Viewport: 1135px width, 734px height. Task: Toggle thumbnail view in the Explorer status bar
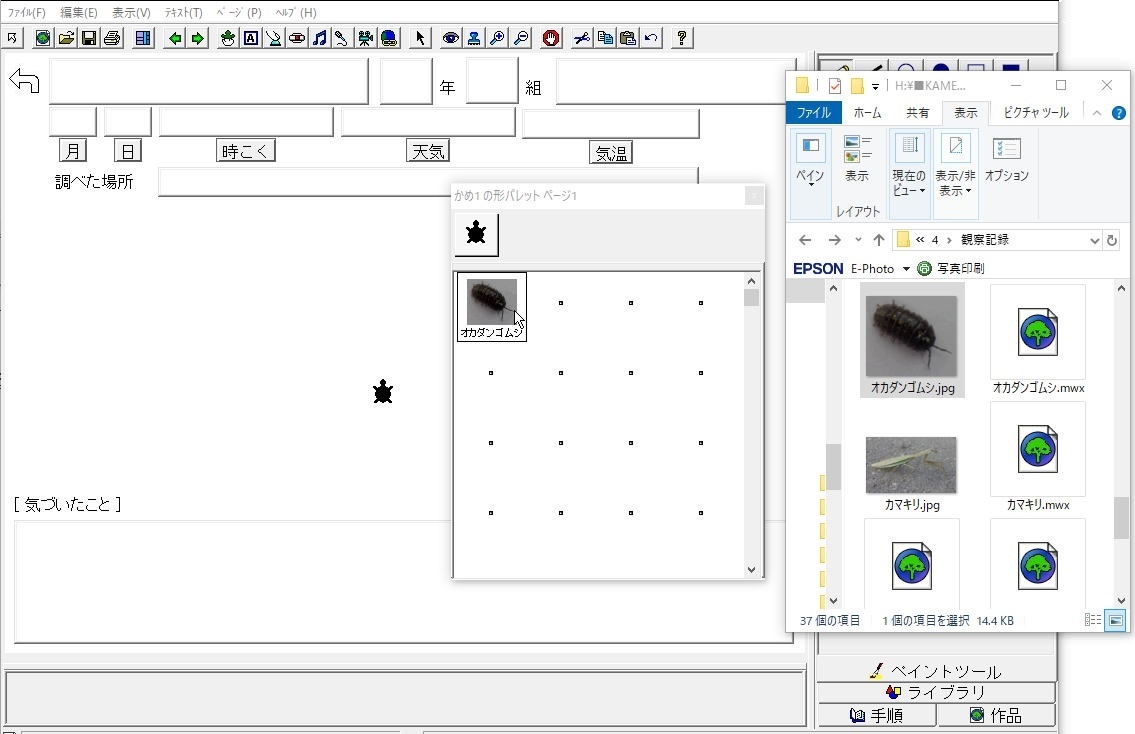point(1116,621)
